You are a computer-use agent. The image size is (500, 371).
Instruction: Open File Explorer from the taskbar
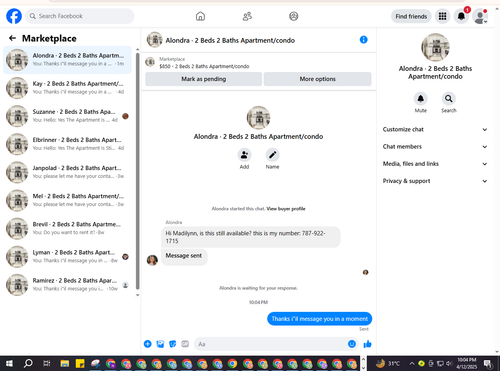(x=65, y=363)
